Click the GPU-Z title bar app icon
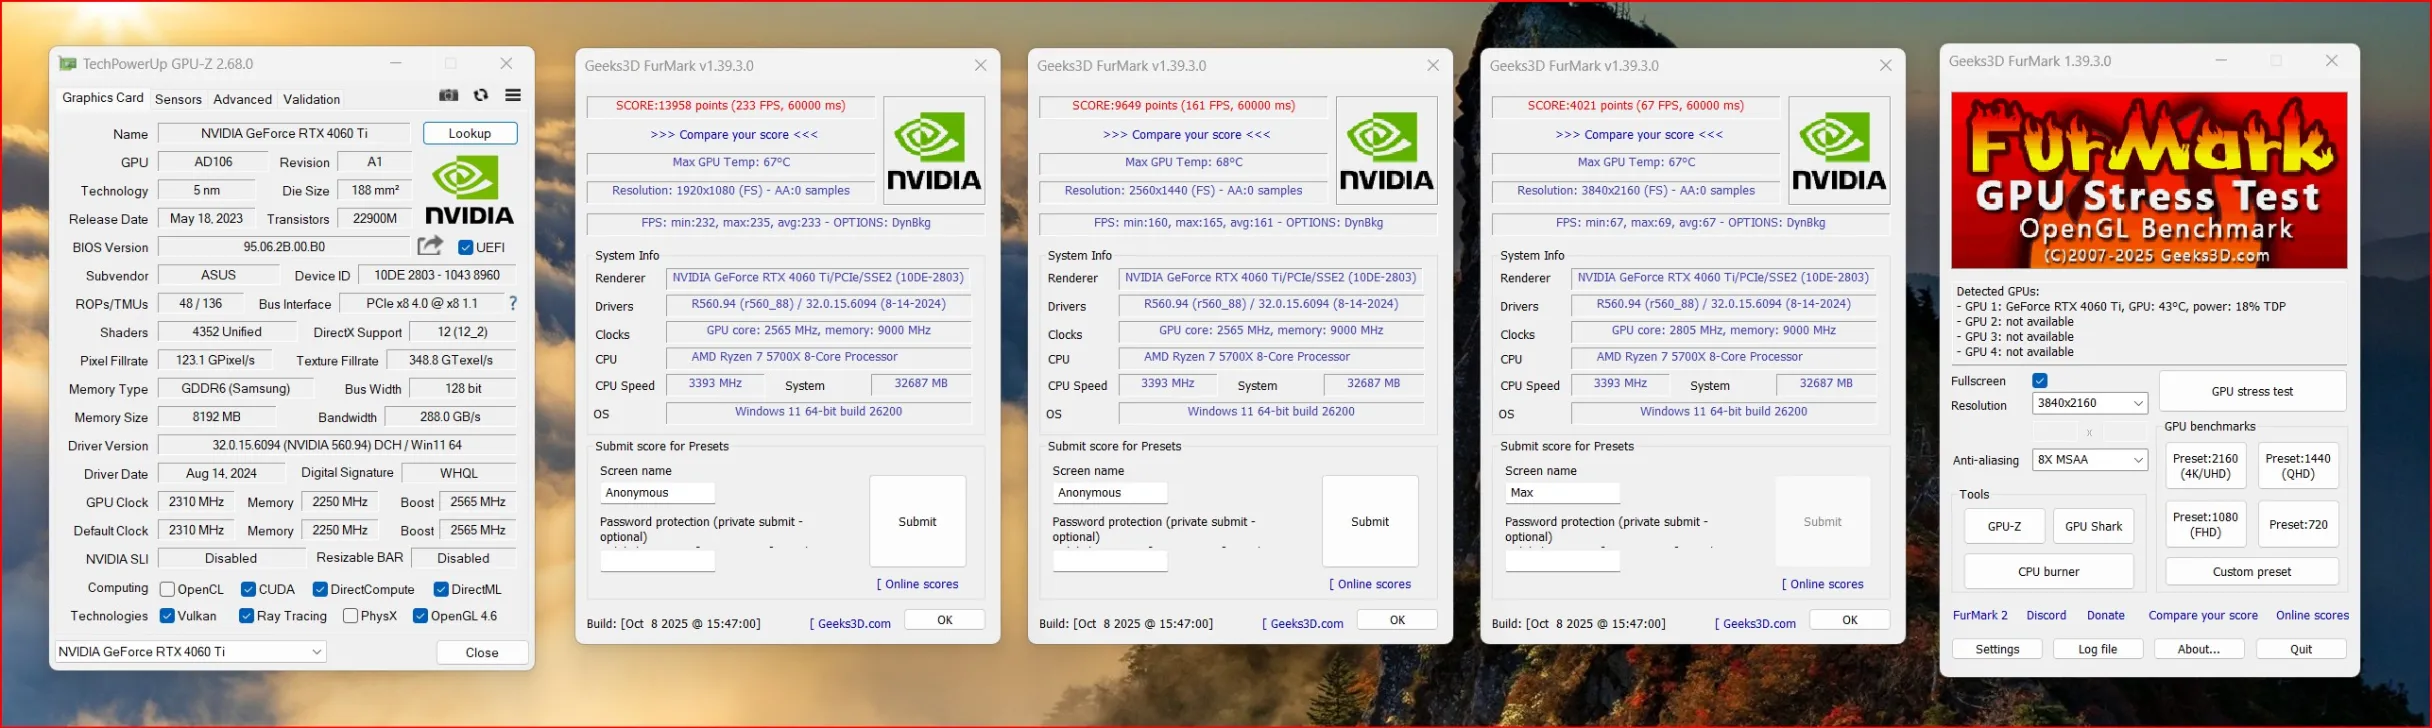 (x=67, y=64)
